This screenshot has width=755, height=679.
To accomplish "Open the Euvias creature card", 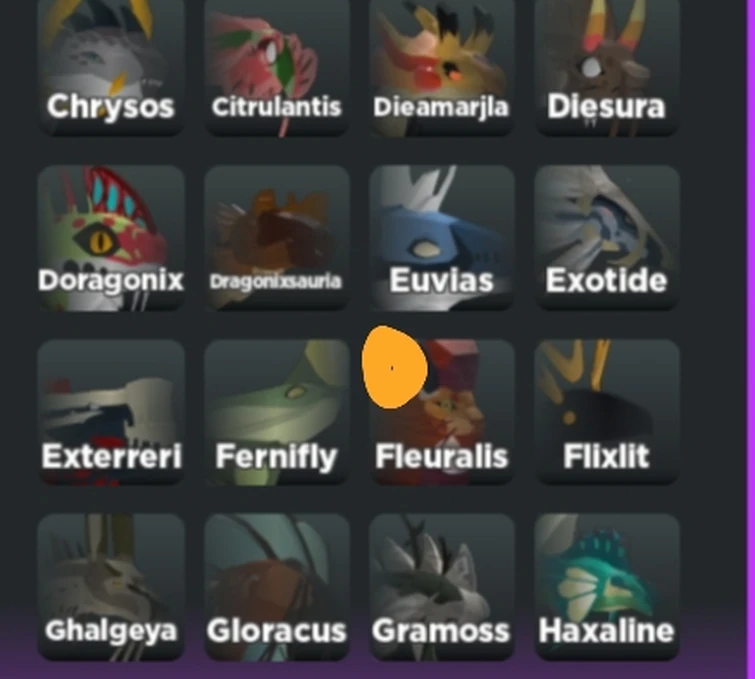I will [x=442, y=238].
